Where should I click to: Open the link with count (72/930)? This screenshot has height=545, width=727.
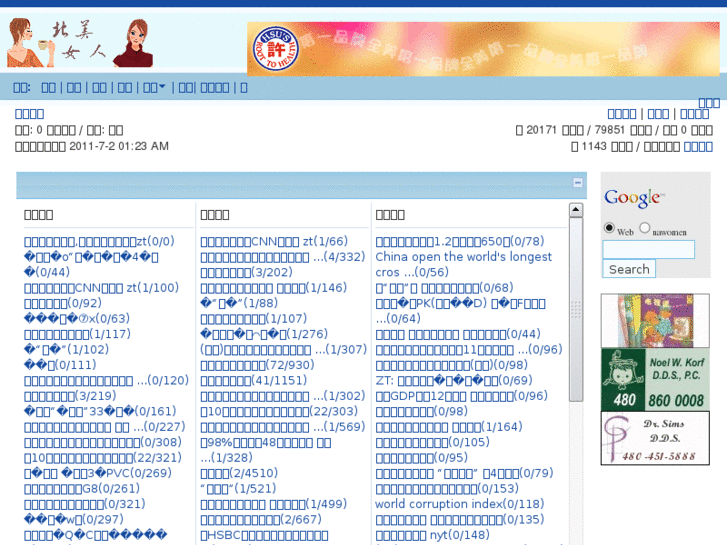coord(257,365)
